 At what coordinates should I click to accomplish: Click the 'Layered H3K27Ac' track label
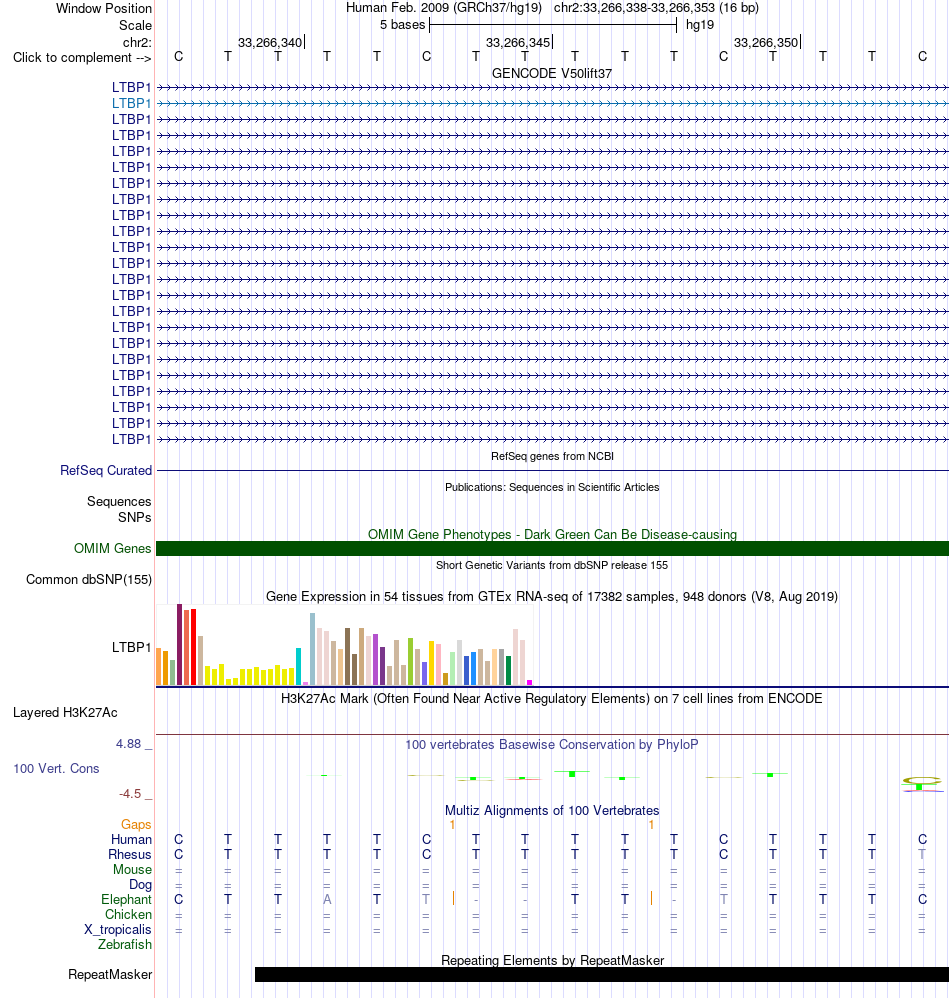[65, 713]
